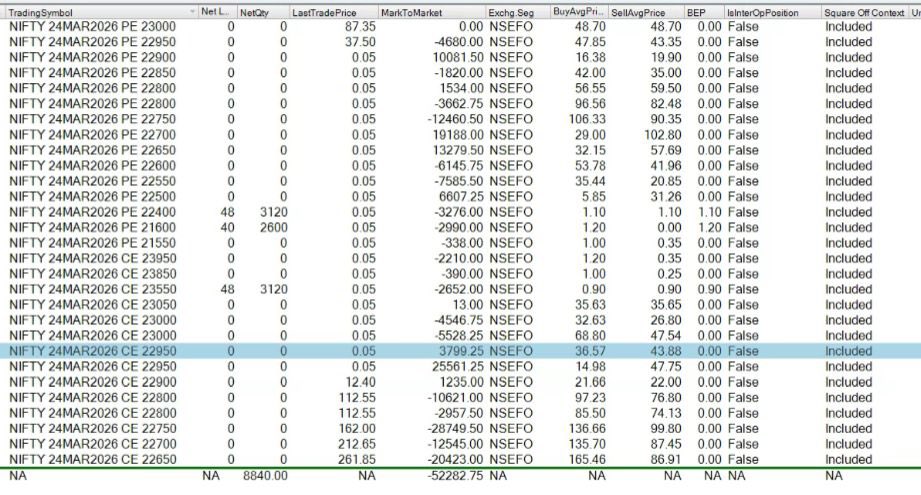Select the NIFTY 24MAR2026 PE 22650 symbol
921x495 pixels.
click(x=92, y=150)
